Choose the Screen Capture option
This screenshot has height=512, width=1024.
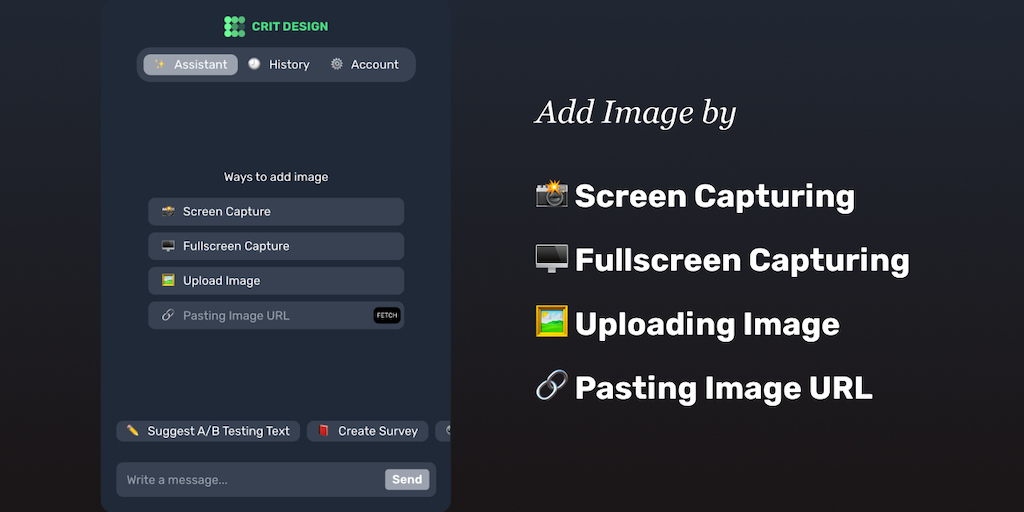click(x=276, y=212)
